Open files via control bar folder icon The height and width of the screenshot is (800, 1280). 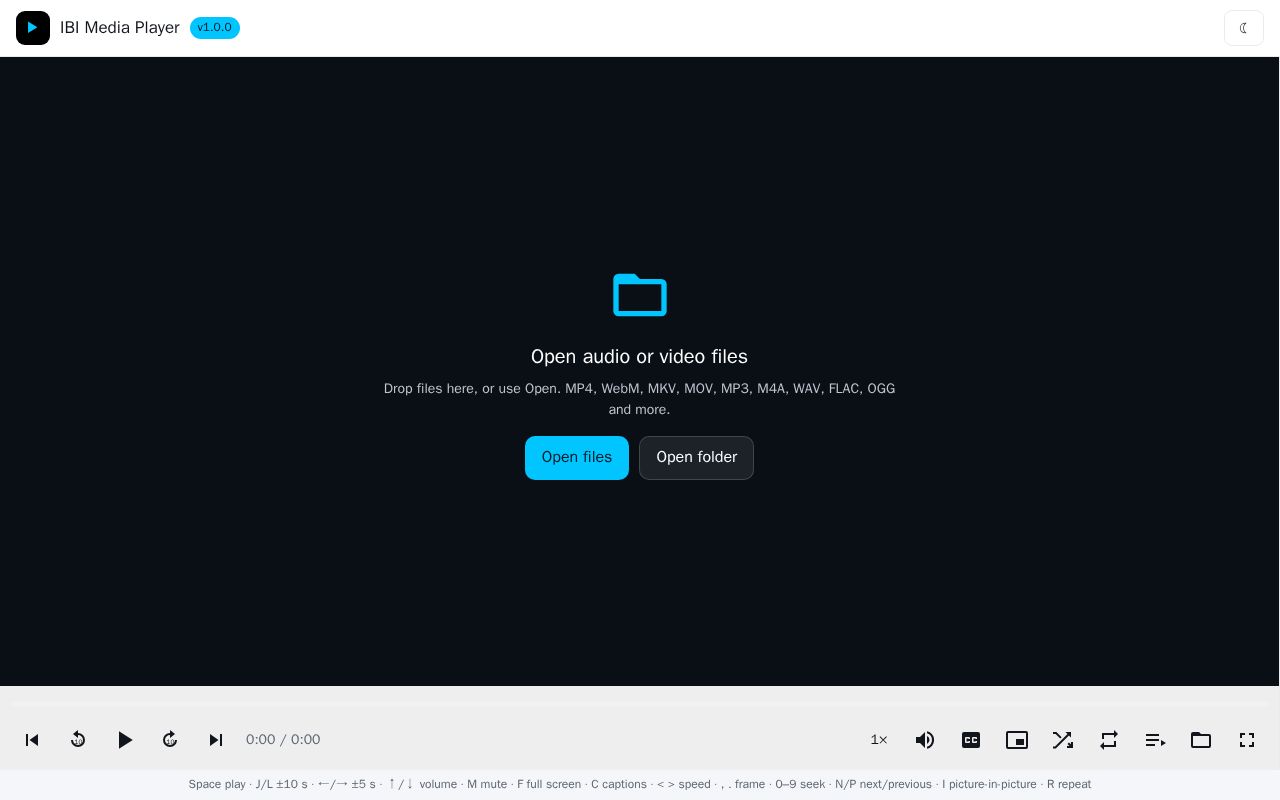[1201, 740]
